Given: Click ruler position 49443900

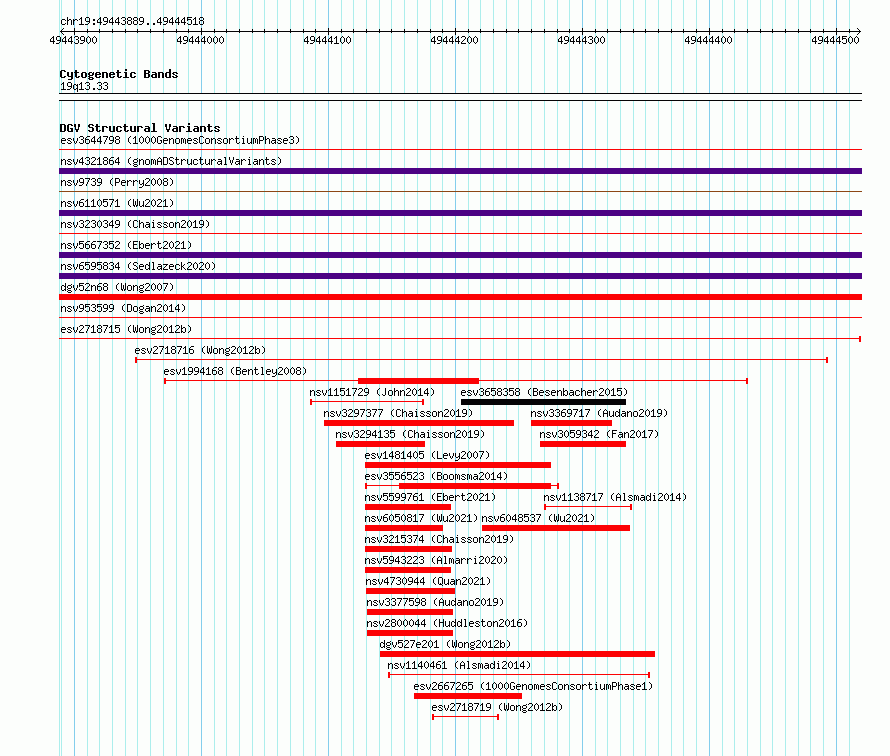Looking at the screenshot, I should 73,40.
